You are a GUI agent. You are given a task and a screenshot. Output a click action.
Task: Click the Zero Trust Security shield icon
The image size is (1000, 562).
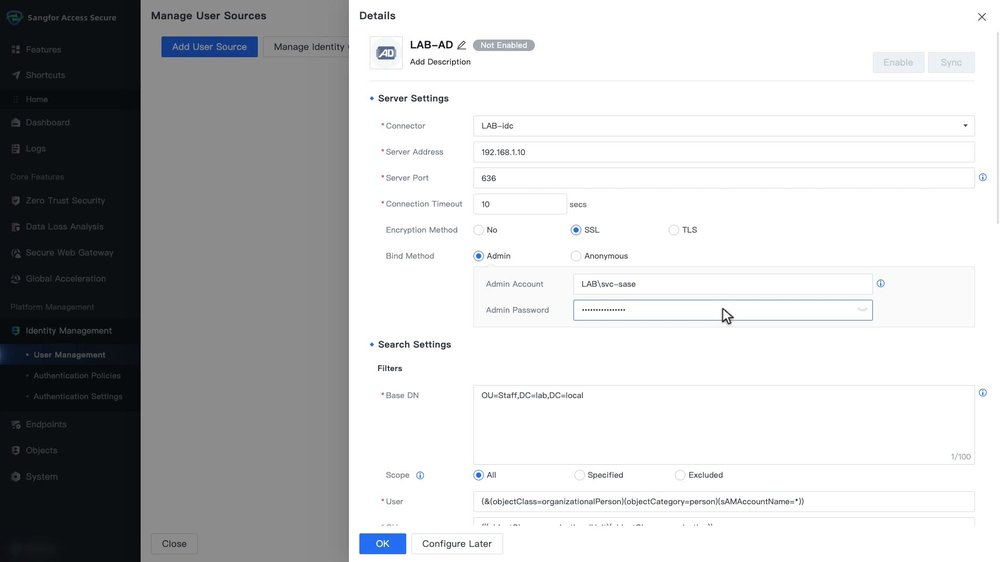pyautogui.click(x=15, y=200)
